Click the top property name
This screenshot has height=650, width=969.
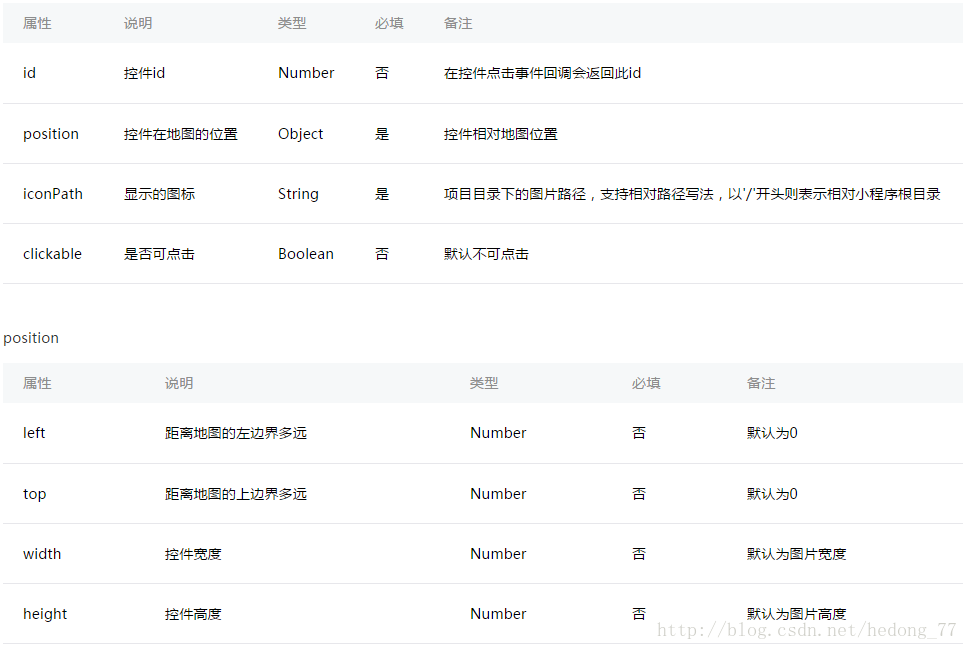(34, 493)
